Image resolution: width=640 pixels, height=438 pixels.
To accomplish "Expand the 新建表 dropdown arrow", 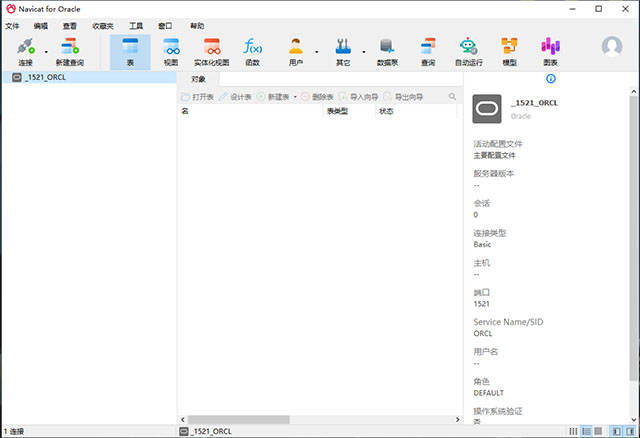I will coord(295,97).
